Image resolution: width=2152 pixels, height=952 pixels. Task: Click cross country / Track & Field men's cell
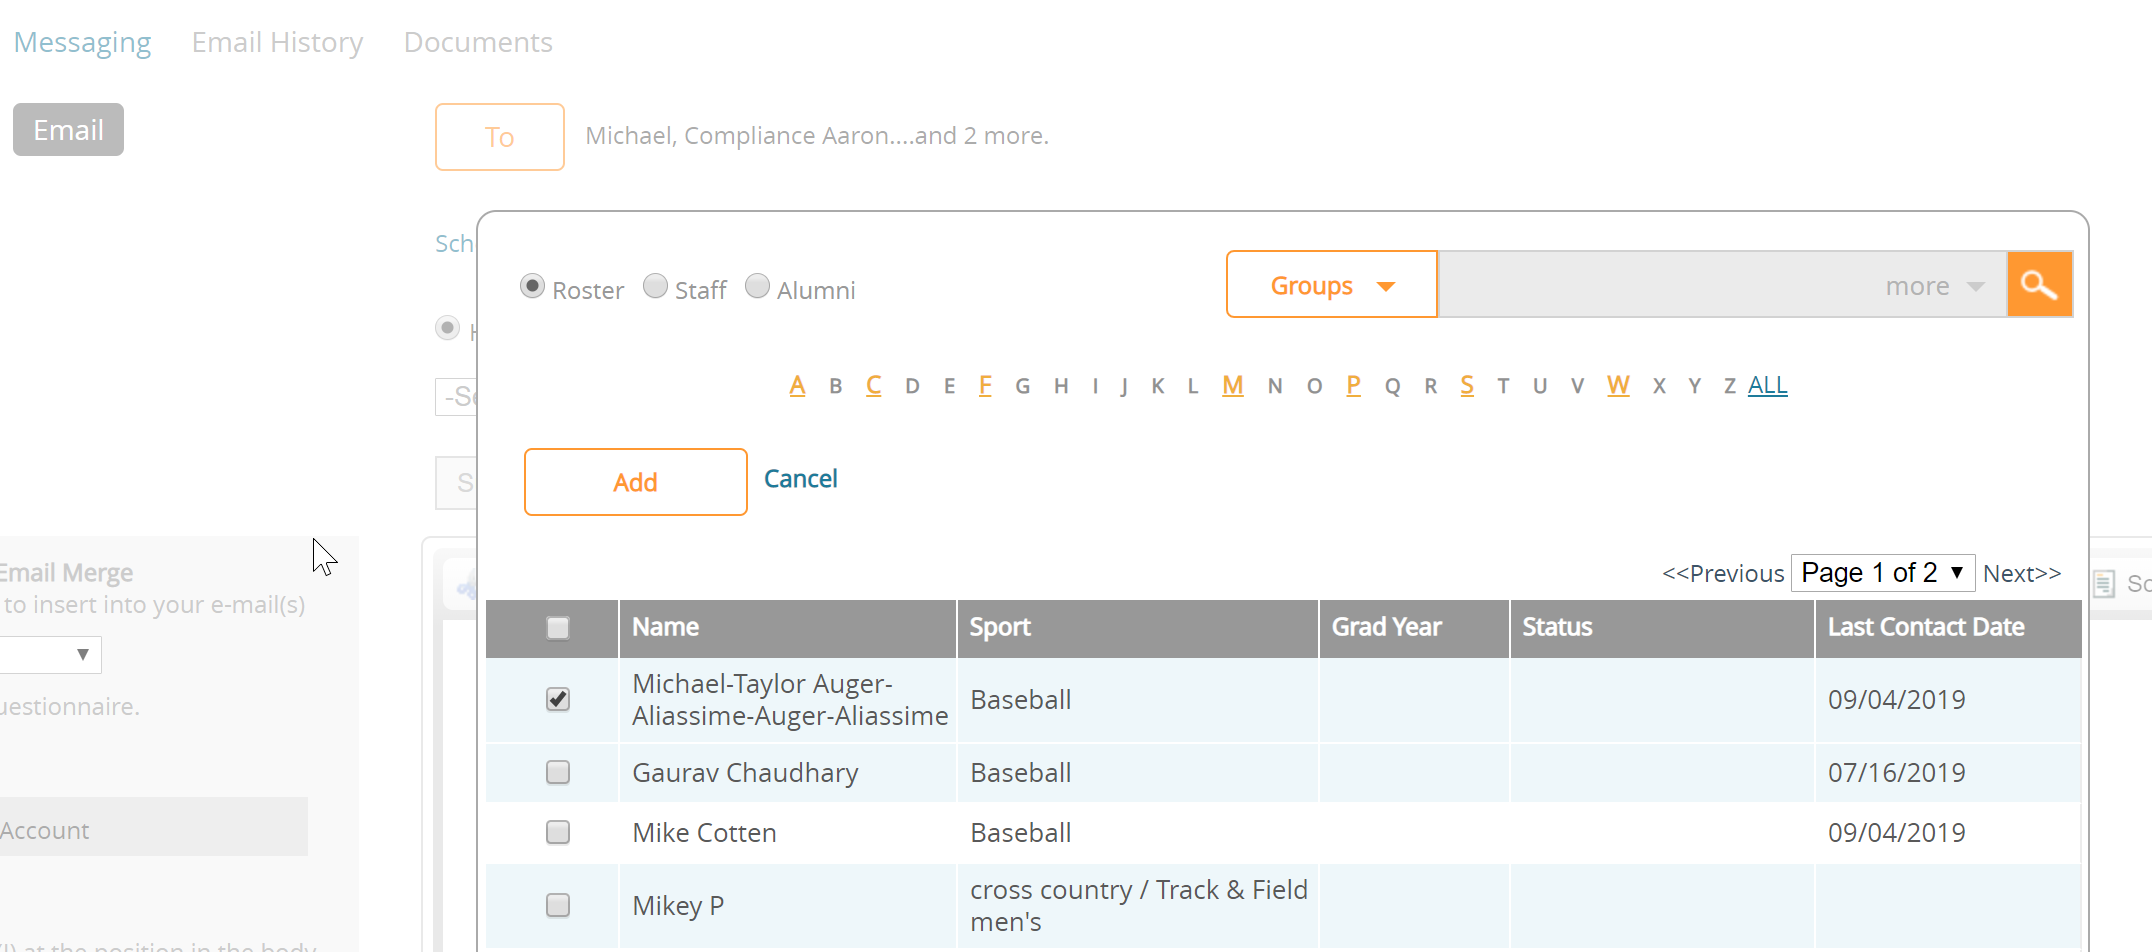point(1138,906)
